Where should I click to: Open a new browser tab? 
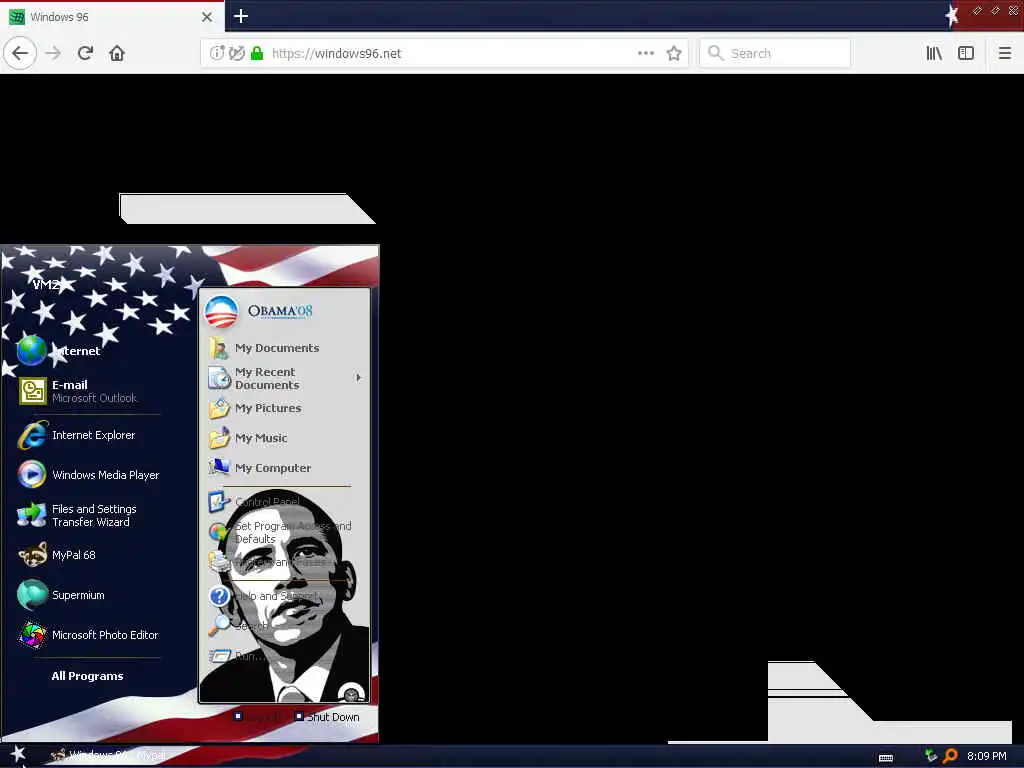(241, 16)
